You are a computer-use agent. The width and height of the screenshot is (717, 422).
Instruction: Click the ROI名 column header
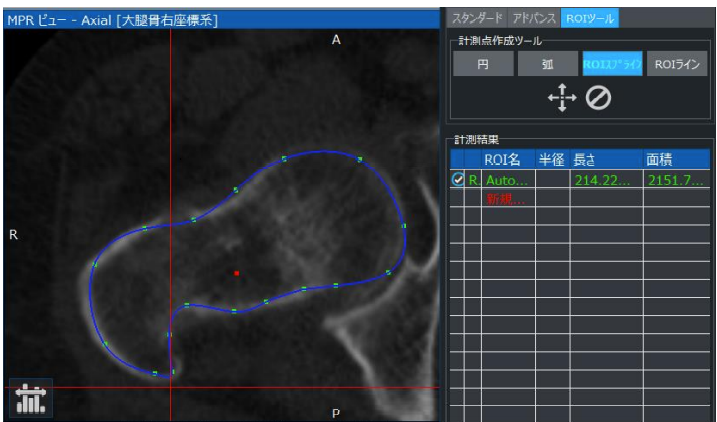[508, 159]
